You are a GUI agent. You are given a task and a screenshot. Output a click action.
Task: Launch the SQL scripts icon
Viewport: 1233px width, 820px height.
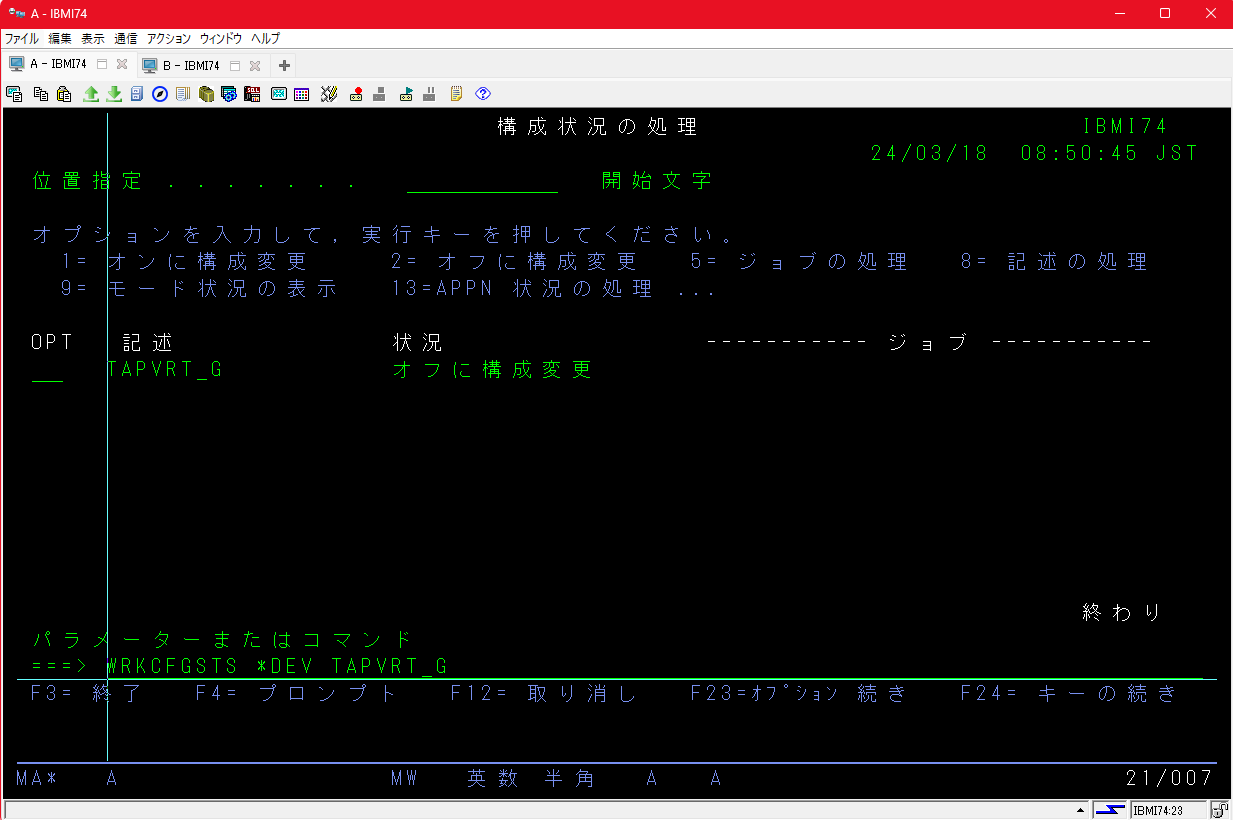(252, 94)
